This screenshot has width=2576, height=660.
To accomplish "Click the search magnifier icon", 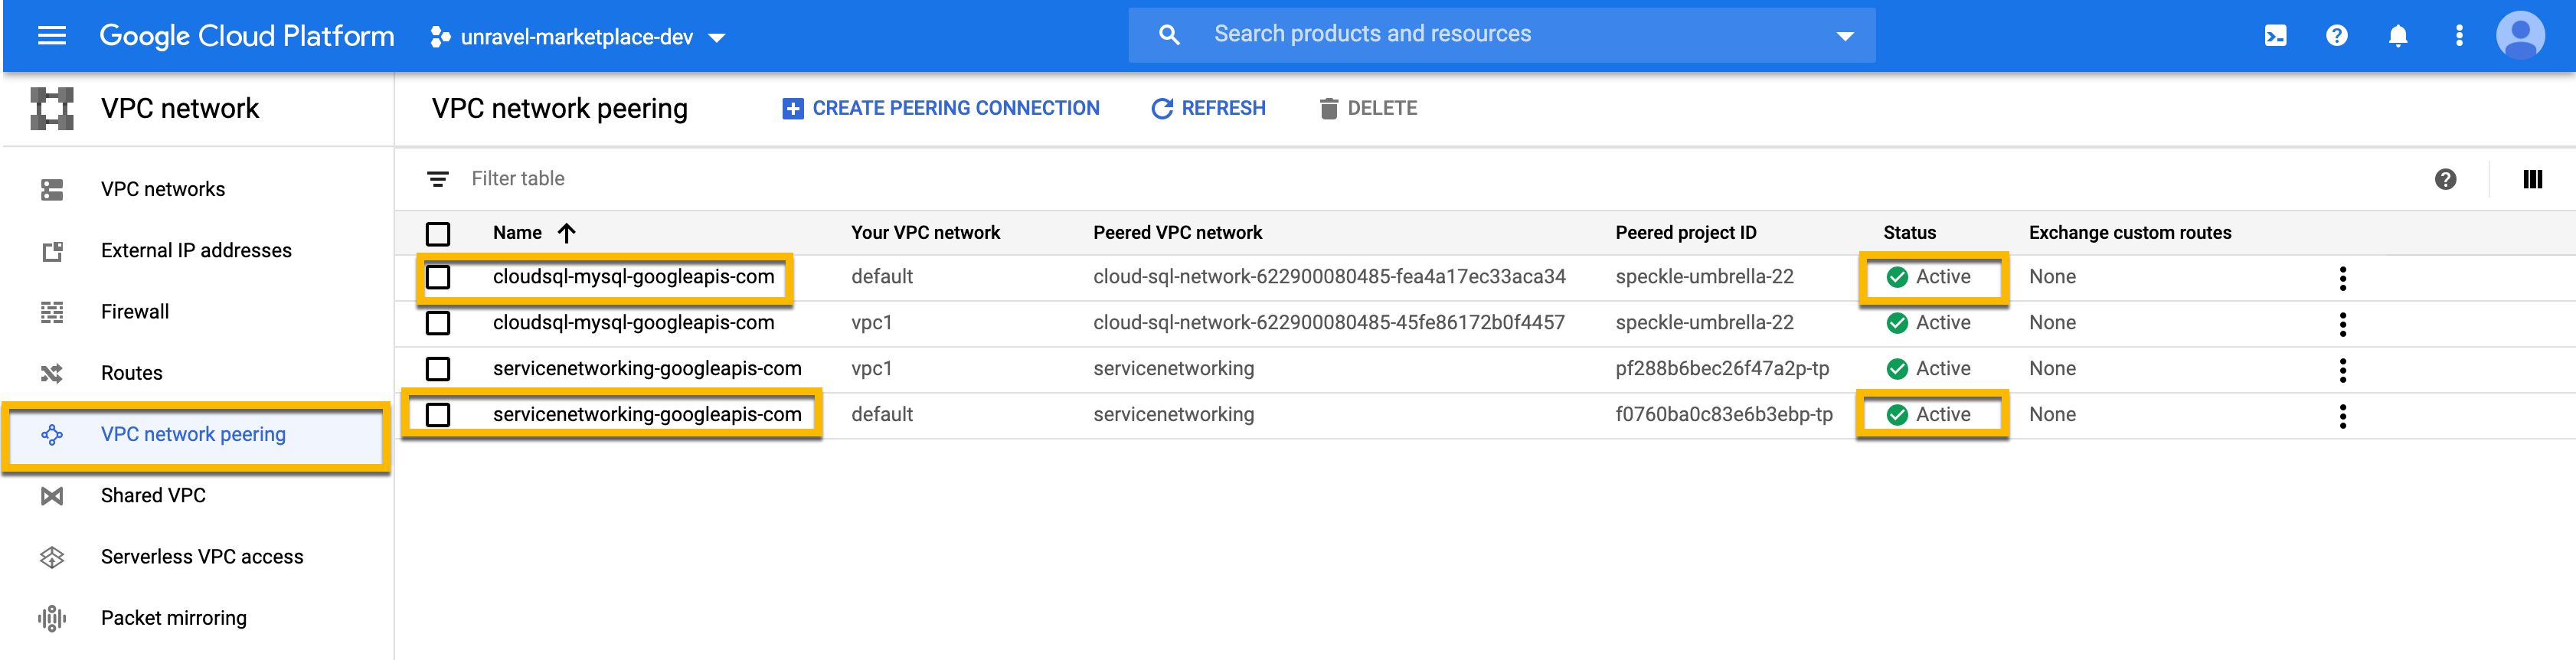I will (x=1168, y=35).
